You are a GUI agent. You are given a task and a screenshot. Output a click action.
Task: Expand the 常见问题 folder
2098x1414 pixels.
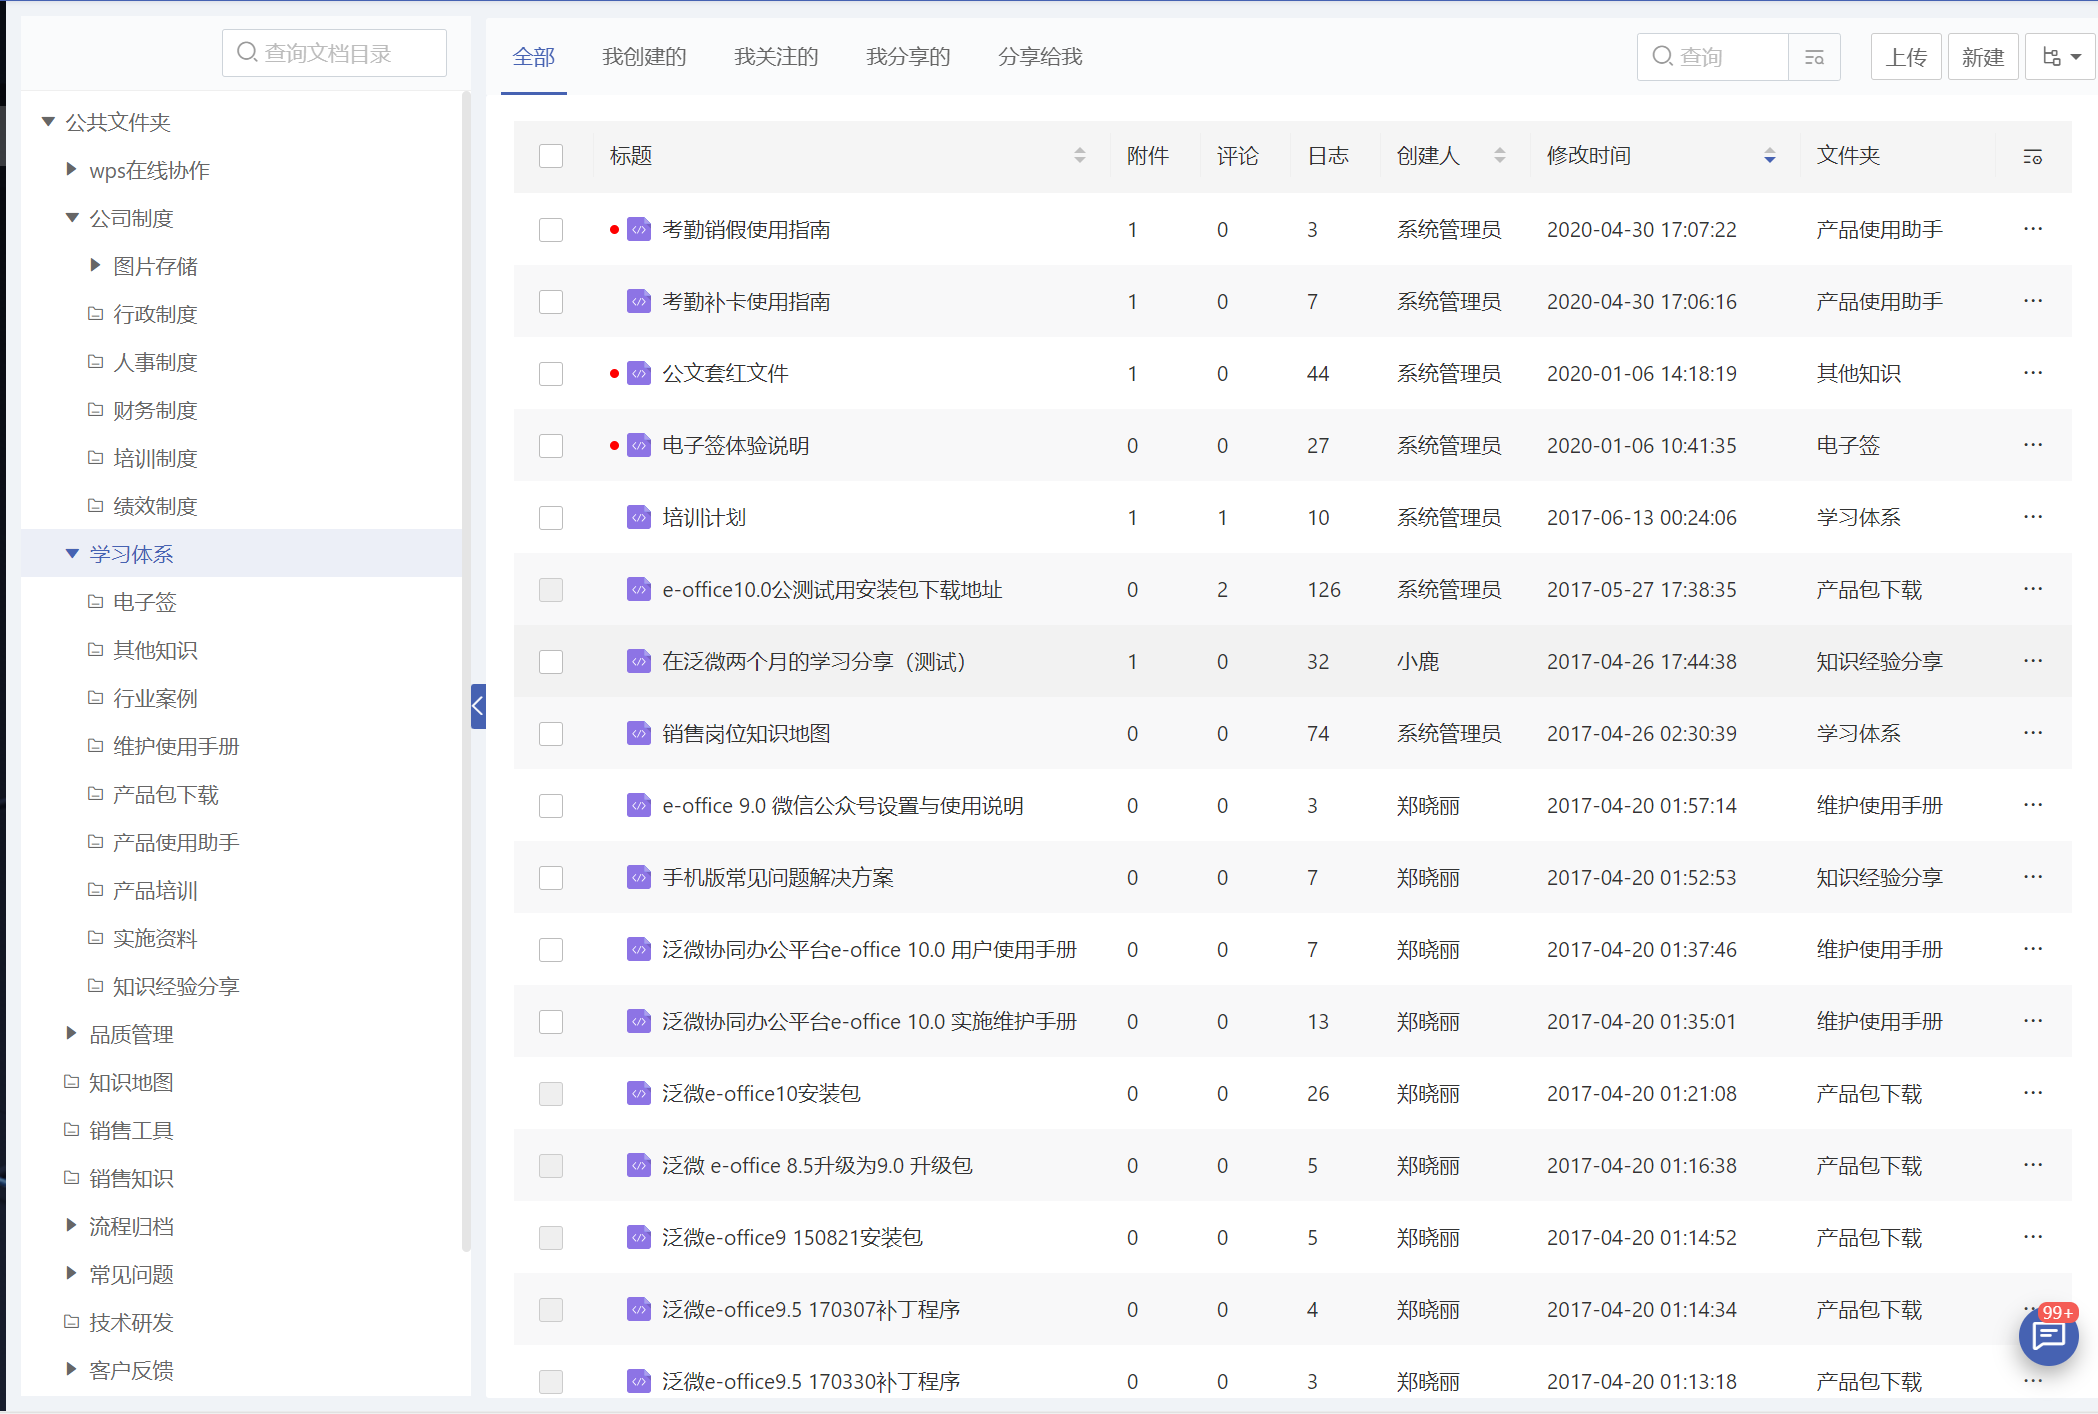pos(71,1273)
